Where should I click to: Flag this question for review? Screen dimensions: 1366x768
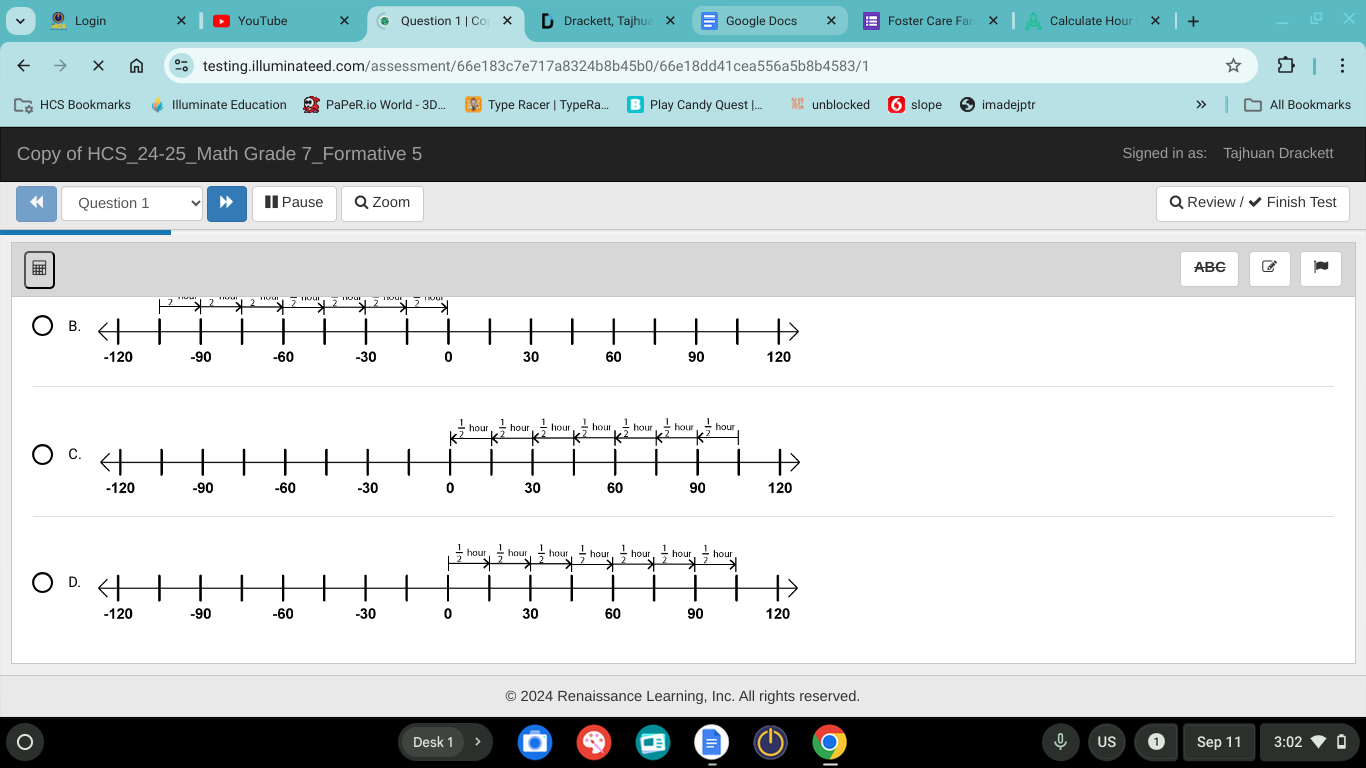[1321, 268]
